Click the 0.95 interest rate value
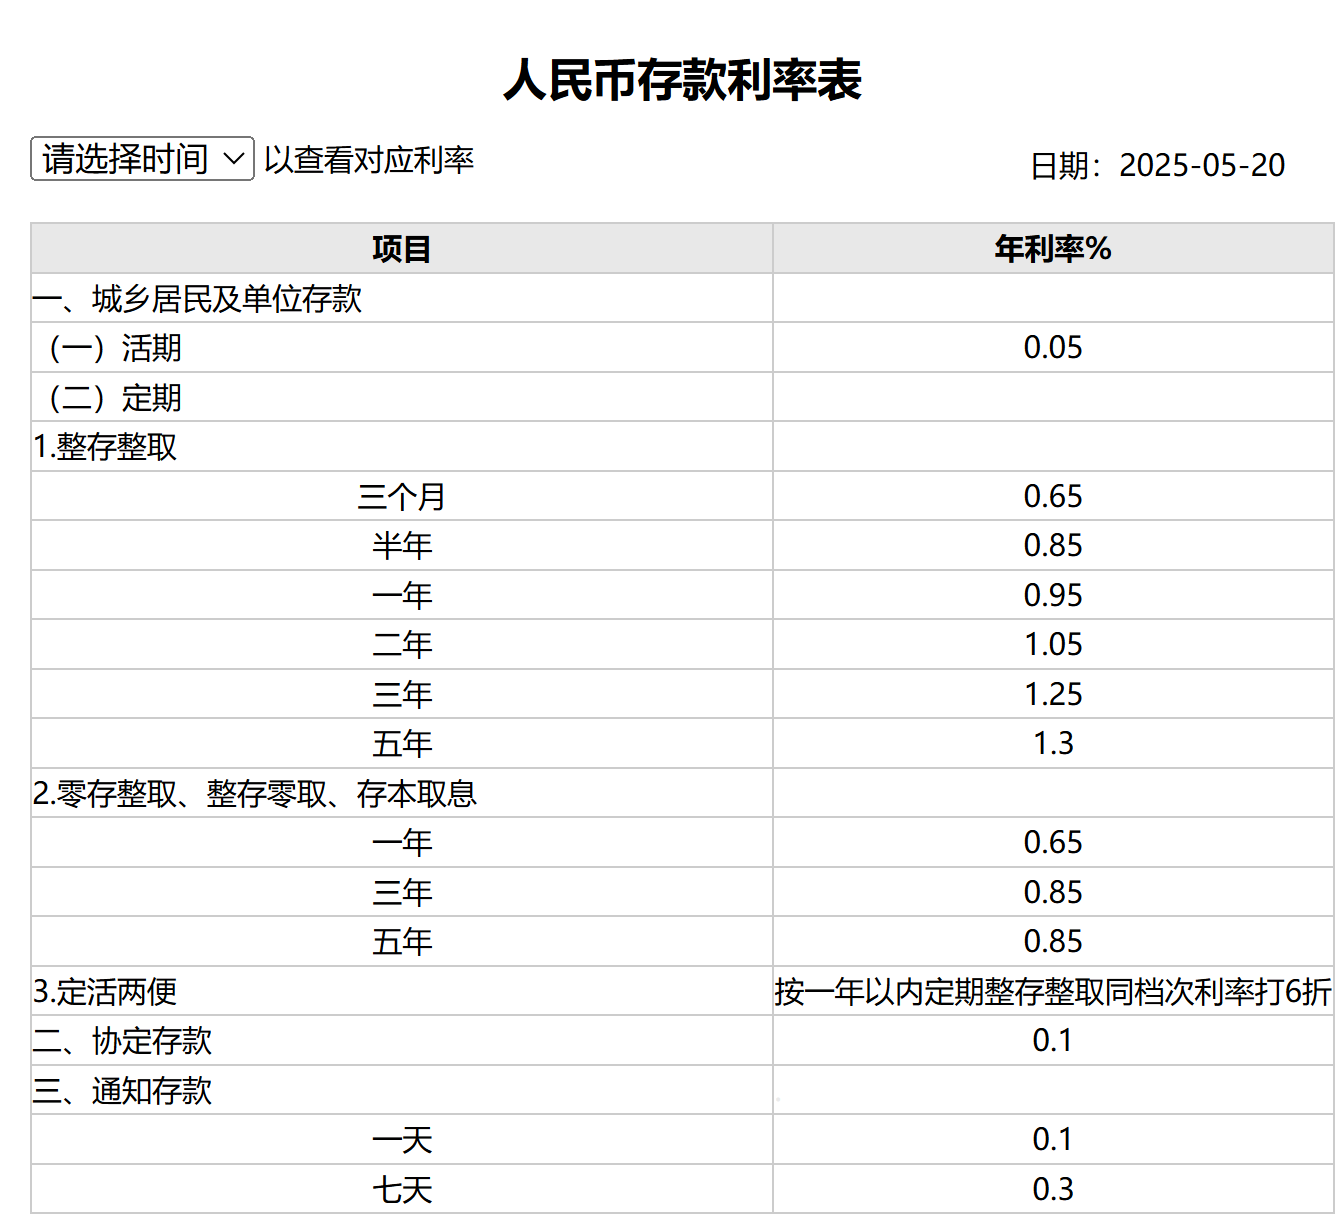This screenshot has width=1336, height=1219. point(1052,596)
